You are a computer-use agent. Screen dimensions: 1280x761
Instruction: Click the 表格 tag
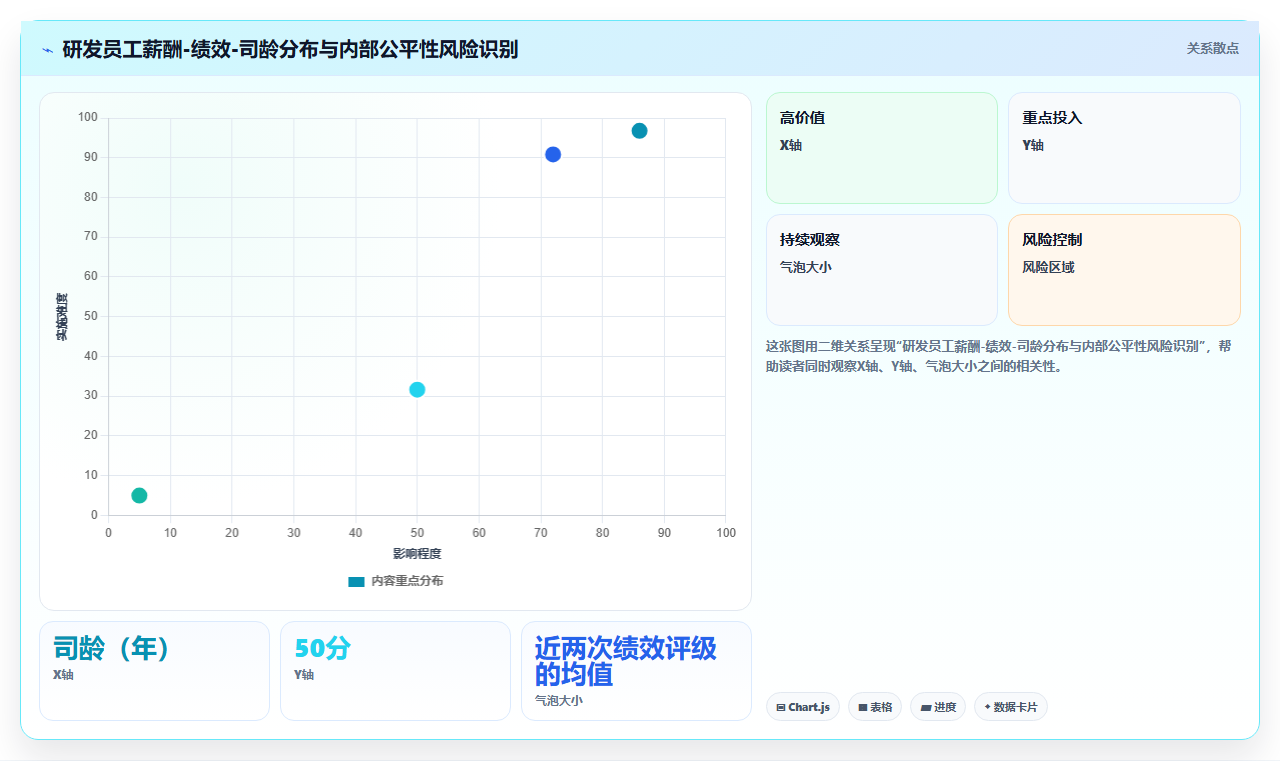click(x=875, y=707)
